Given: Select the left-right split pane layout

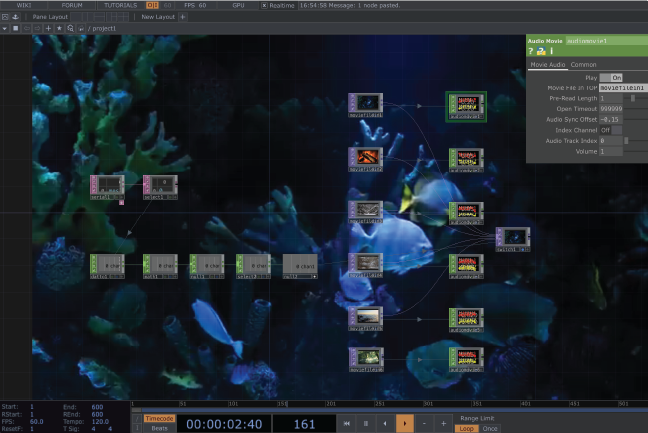Looking at the screenshot, I should click(87, 17).
